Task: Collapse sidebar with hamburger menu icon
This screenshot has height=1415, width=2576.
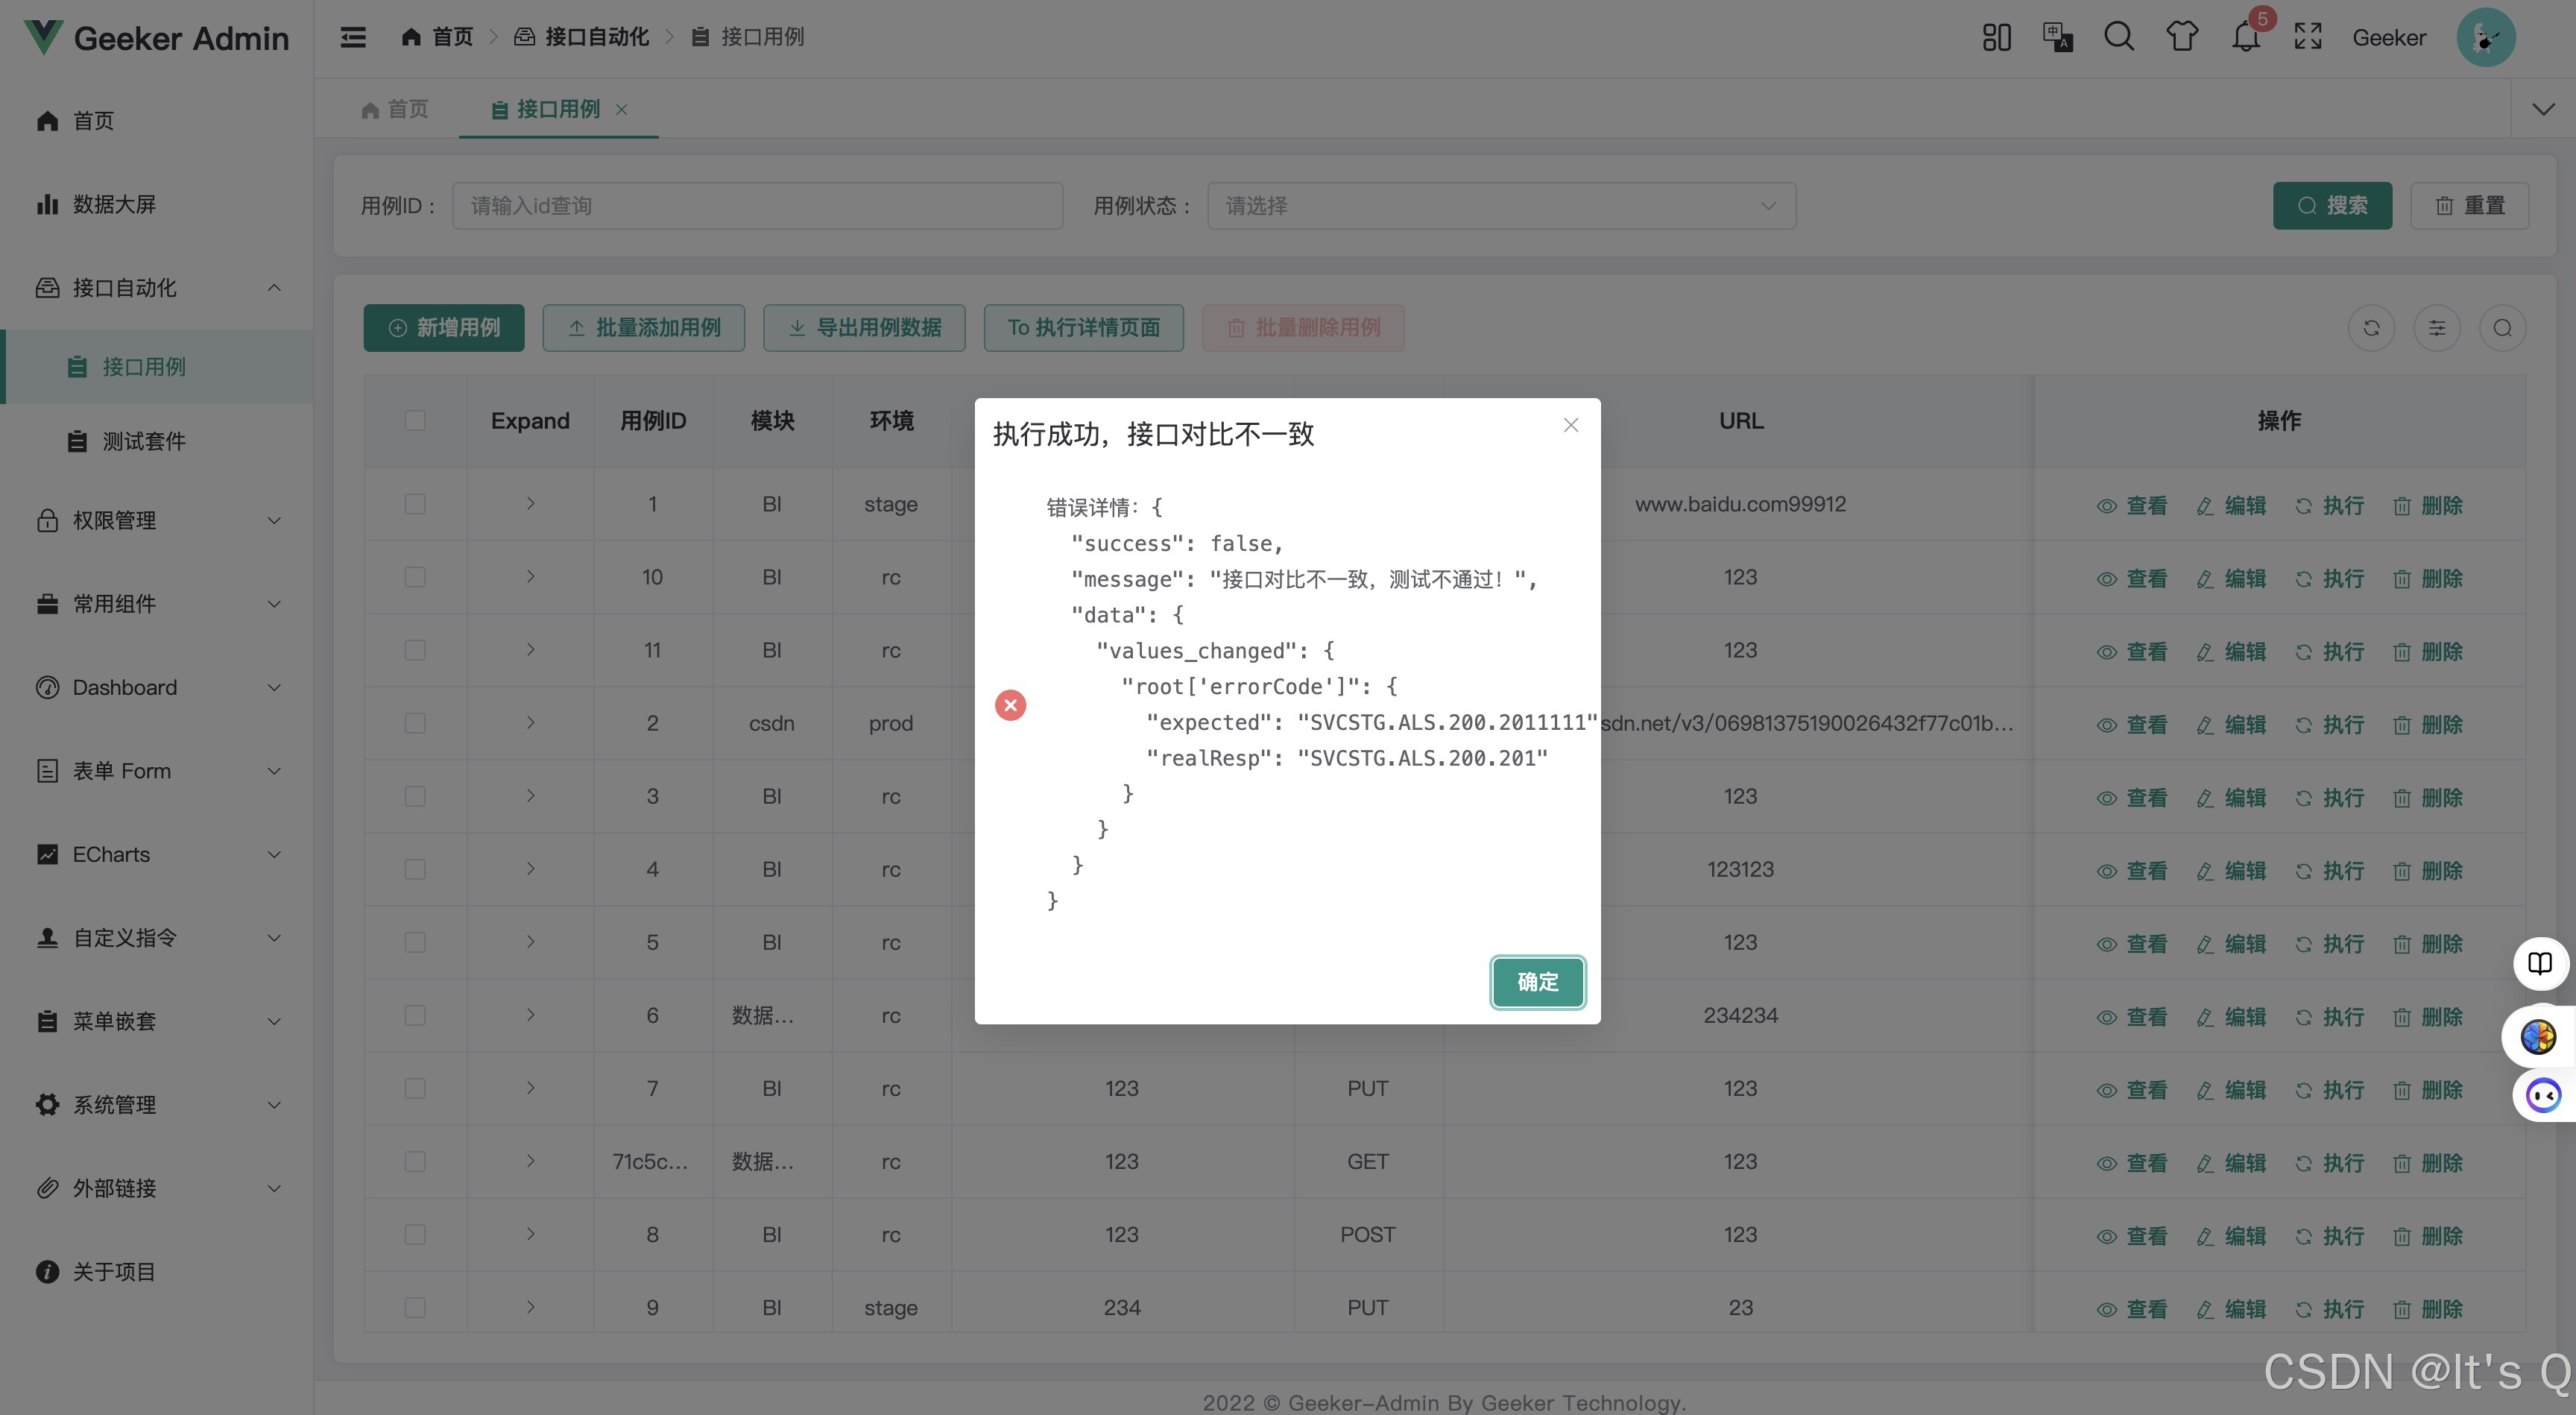Action: (x=353, y=38)
